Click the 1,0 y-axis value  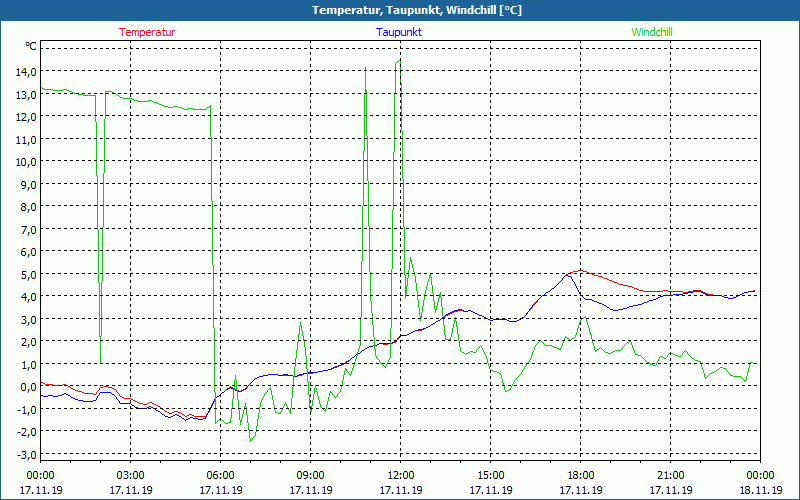[x=29, y=364]
